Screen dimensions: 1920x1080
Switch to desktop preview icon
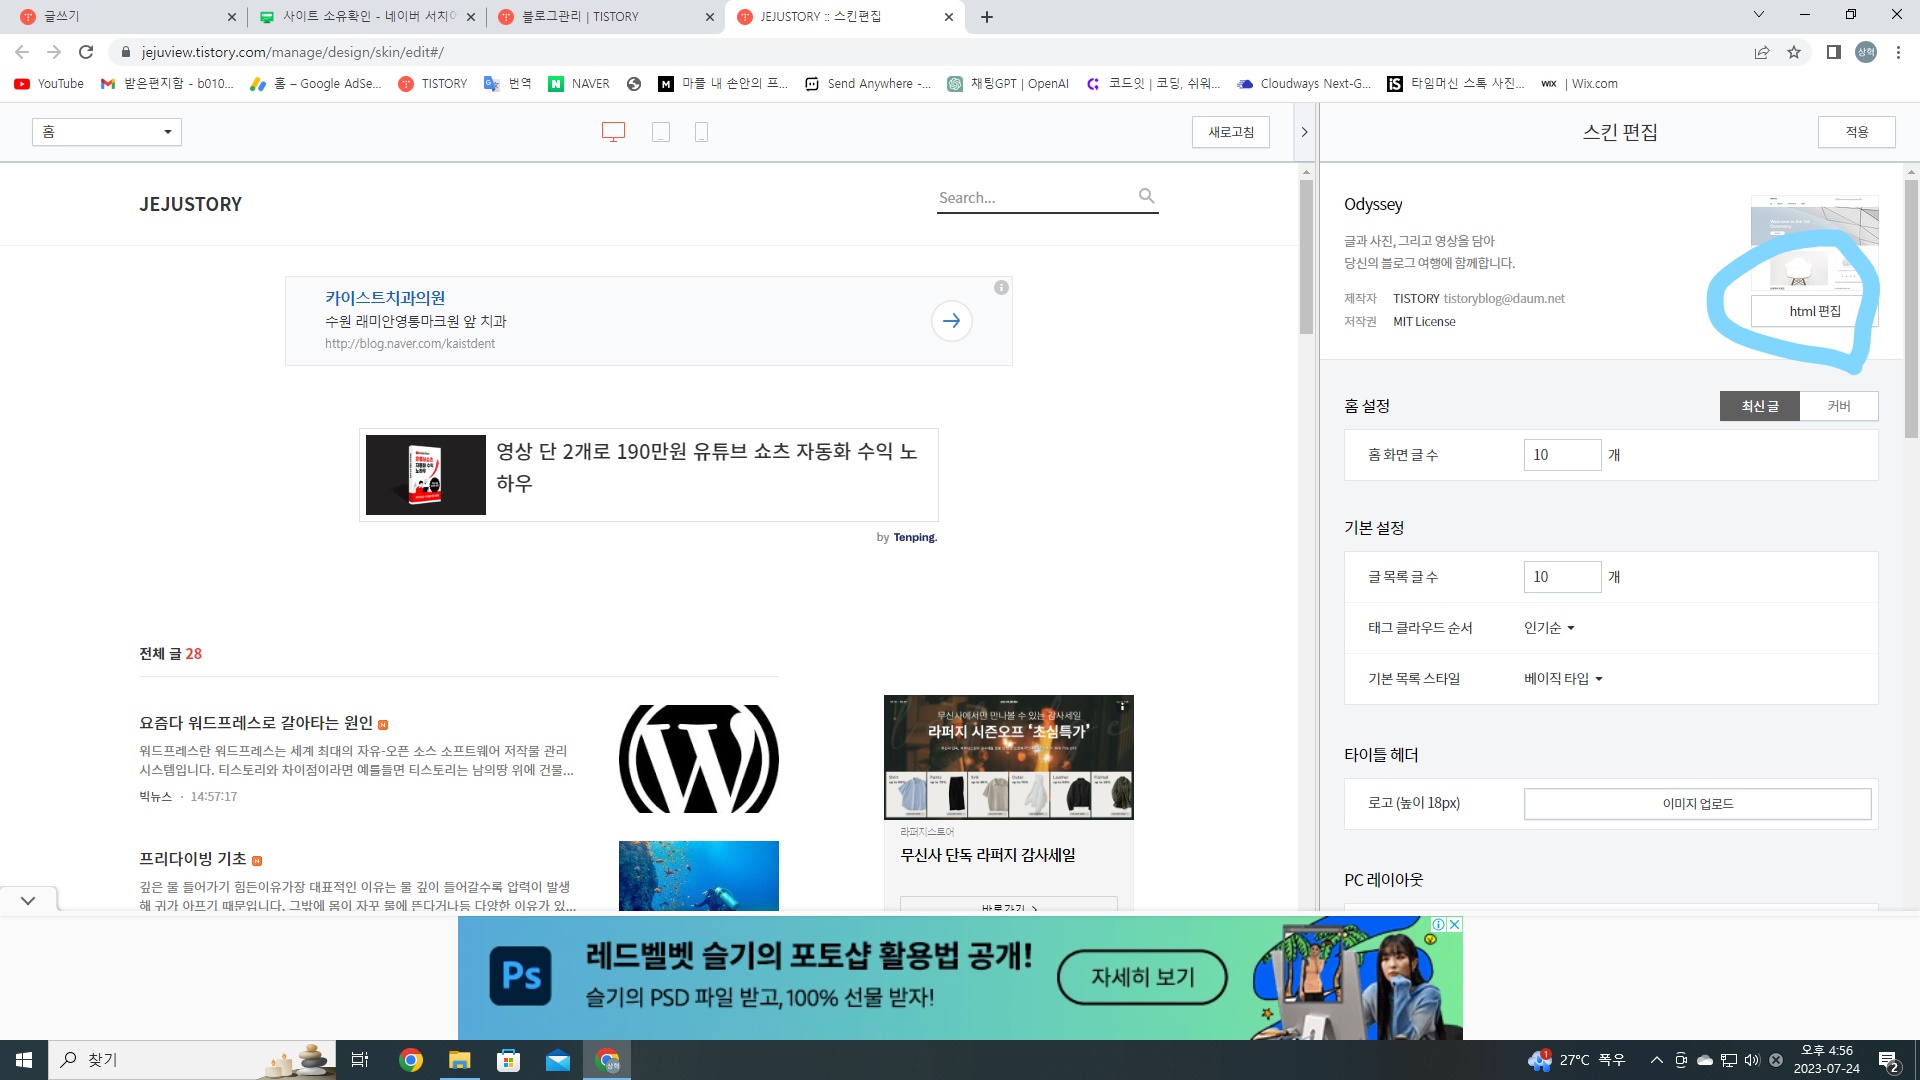coord(613,132)
